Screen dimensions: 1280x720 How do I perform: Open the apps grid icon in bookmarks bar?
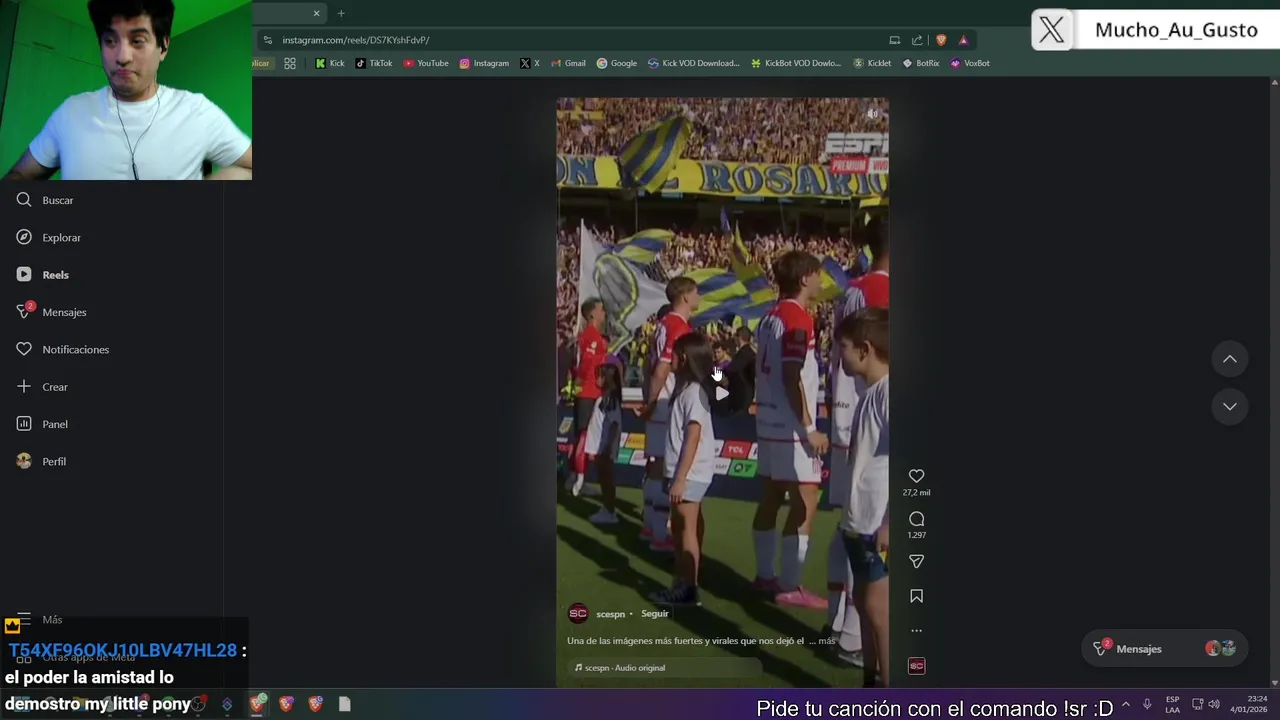click(290, 63)
